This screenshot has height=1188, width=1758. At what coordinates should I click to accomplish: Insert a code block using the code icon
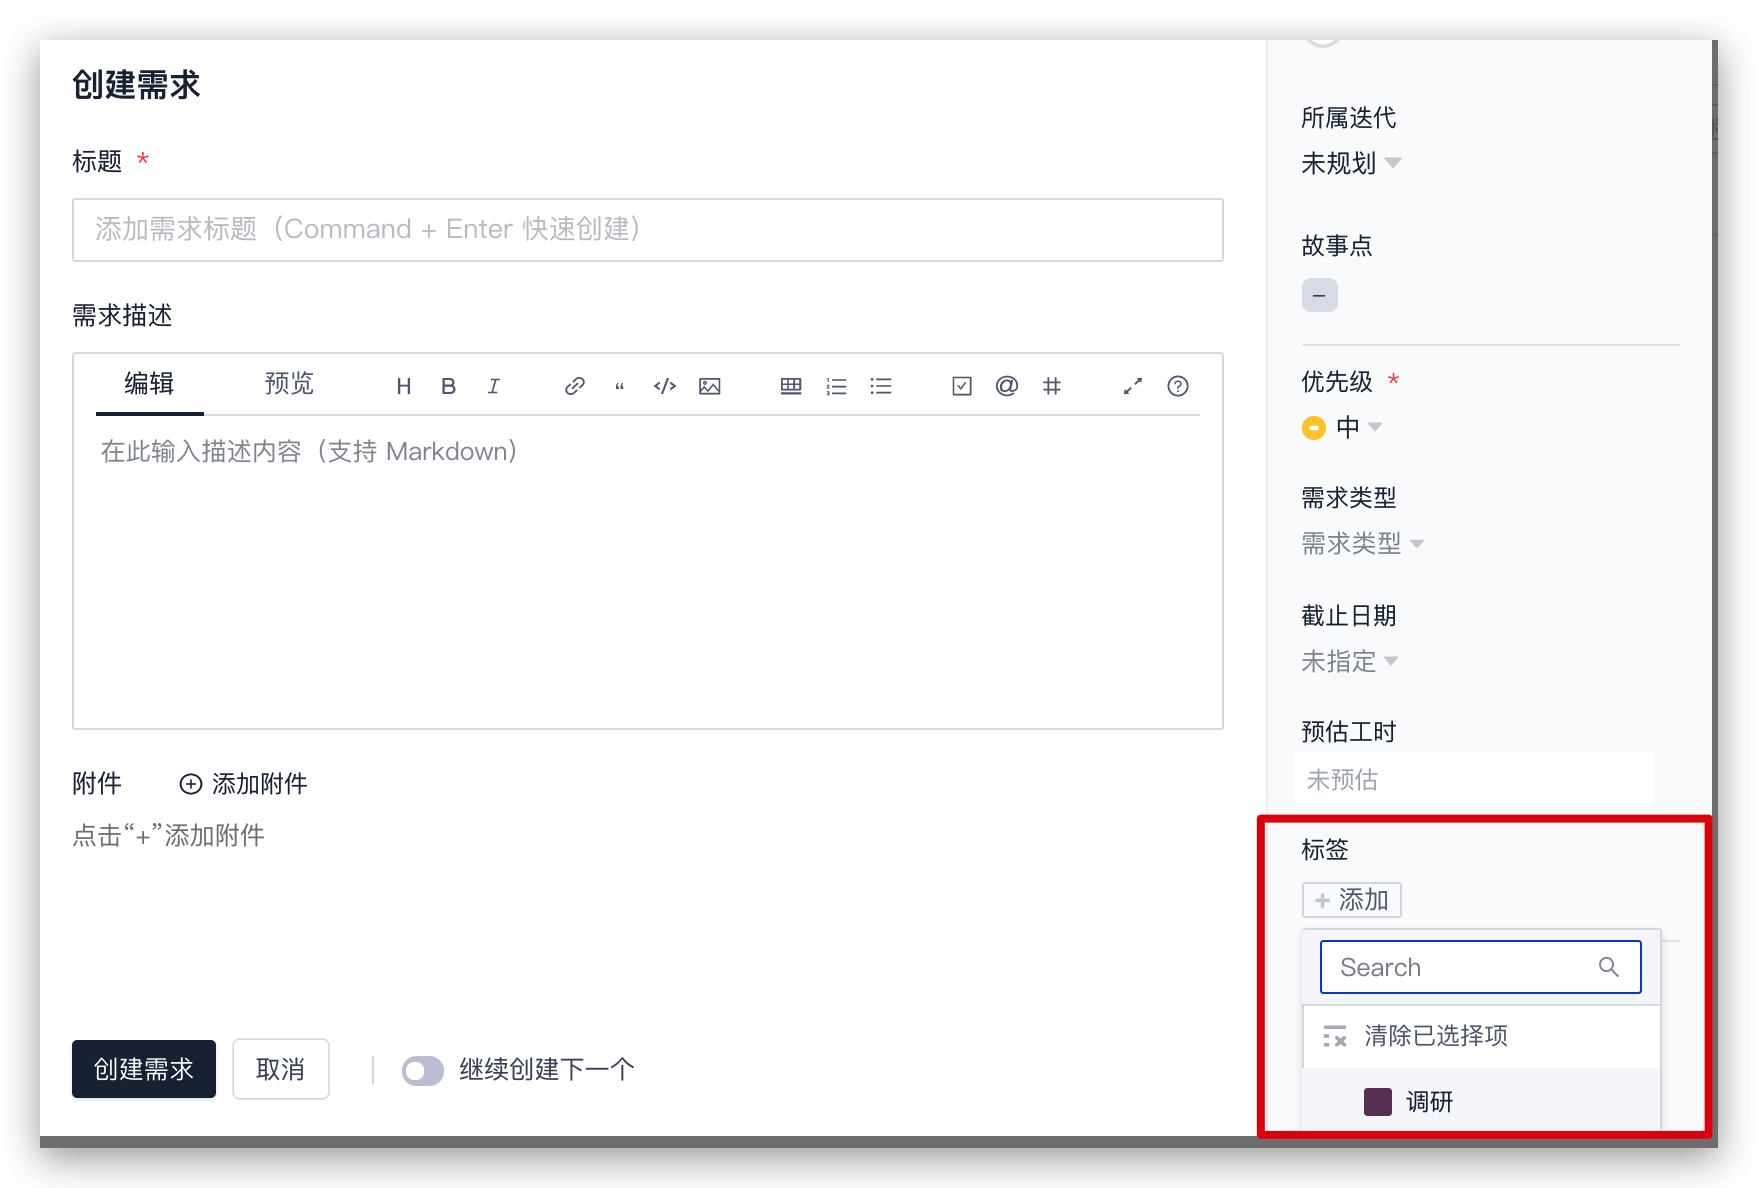click(x=665, y=386)
